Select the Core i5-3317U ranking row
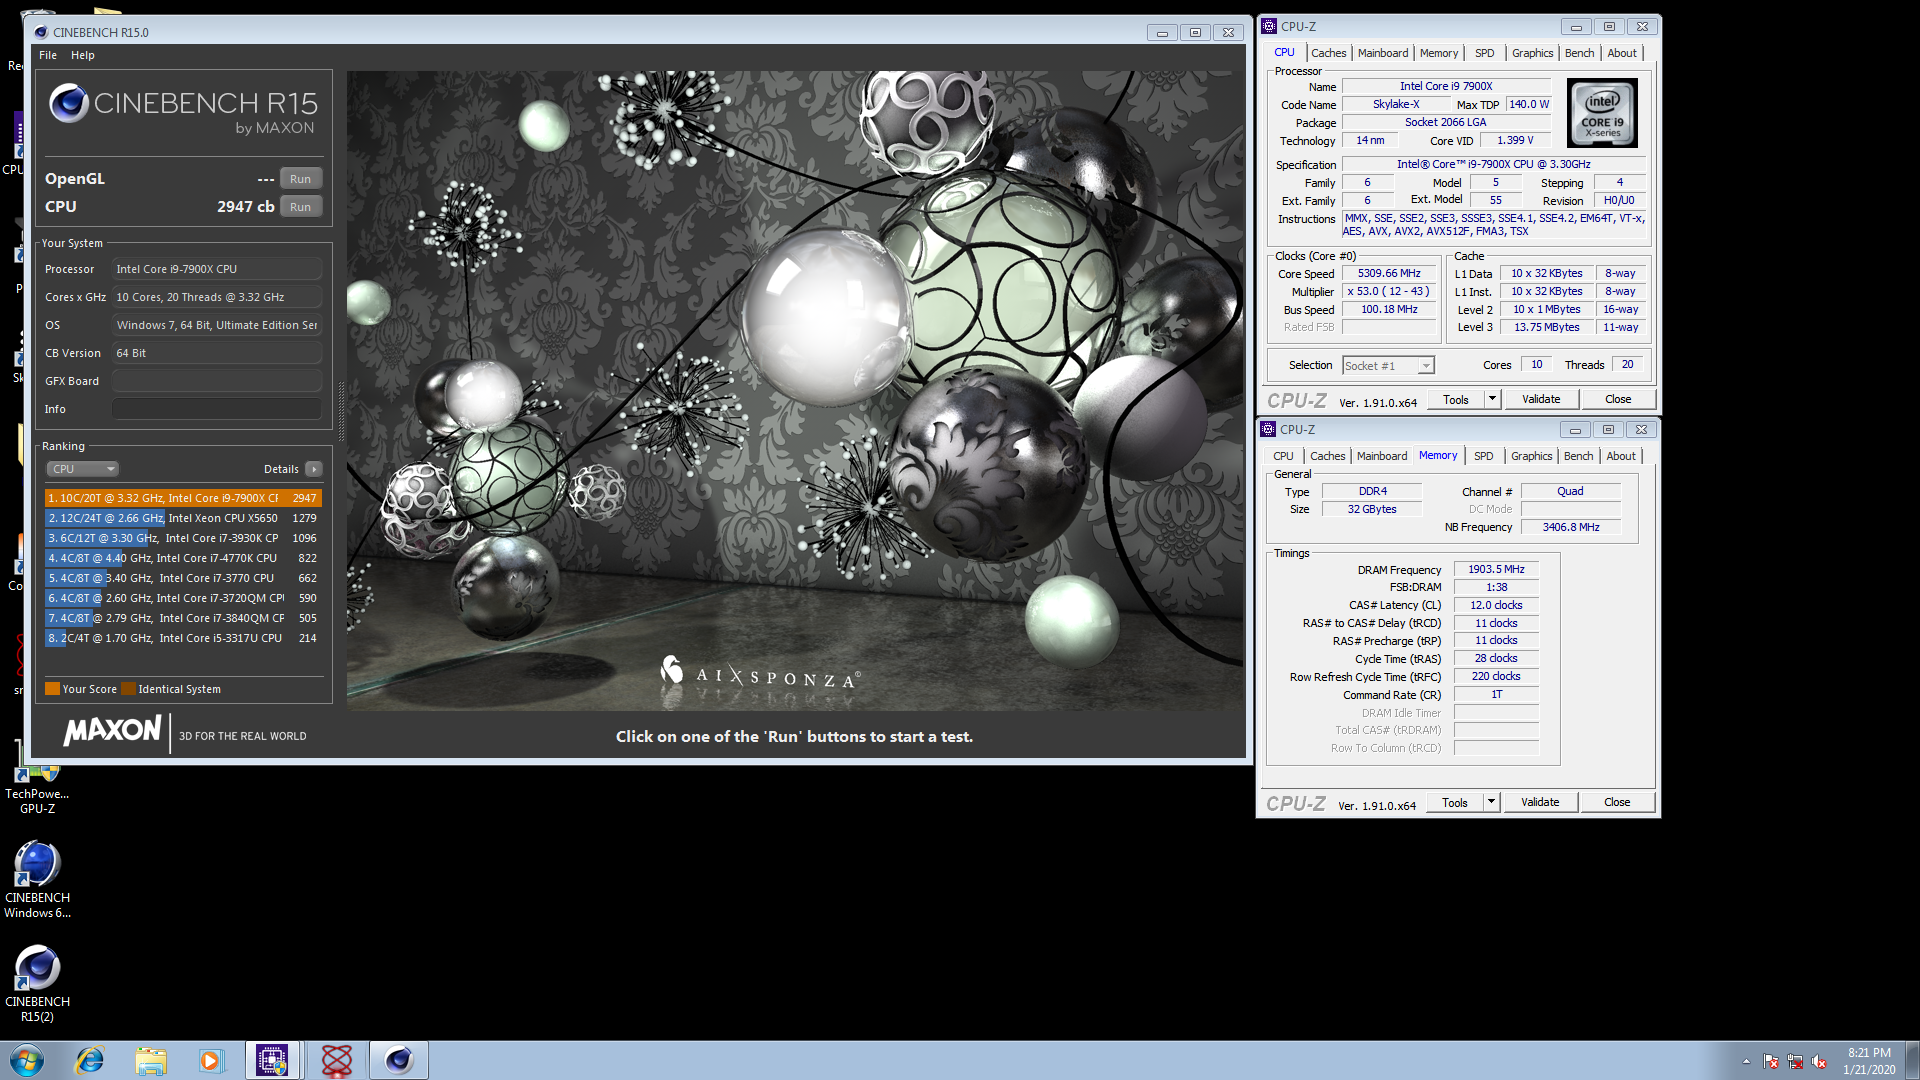Screen dimensions: 1920x1080 point(183,638)
